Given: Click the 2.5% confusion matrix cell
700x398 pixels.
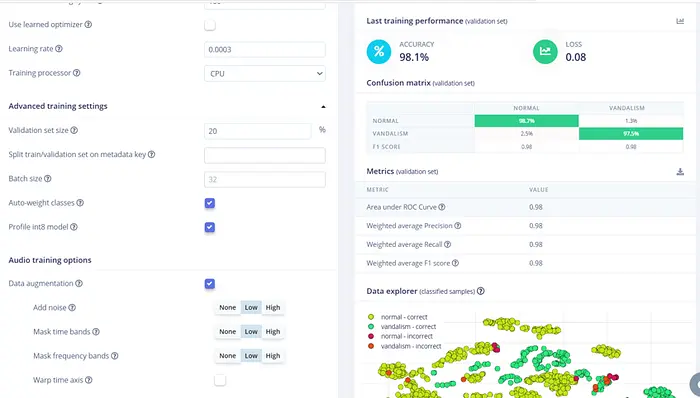Looking at the screenshot, I should tap(526, 133).
